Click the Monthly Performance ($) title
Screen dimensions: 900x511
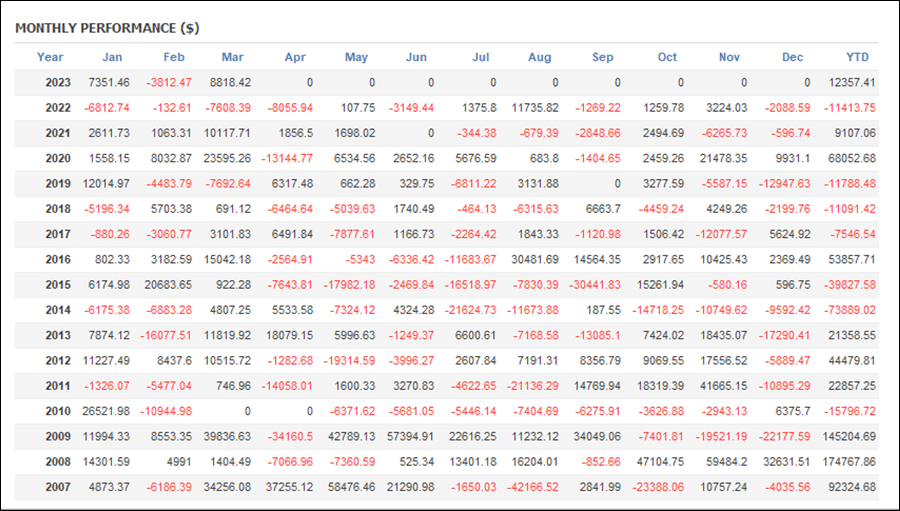point(107,28)
